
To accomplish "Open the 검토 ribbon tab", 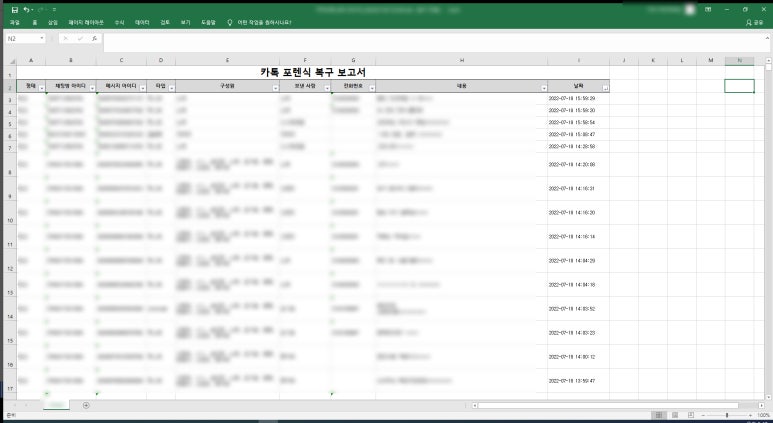I will click(x=165, y=23).
